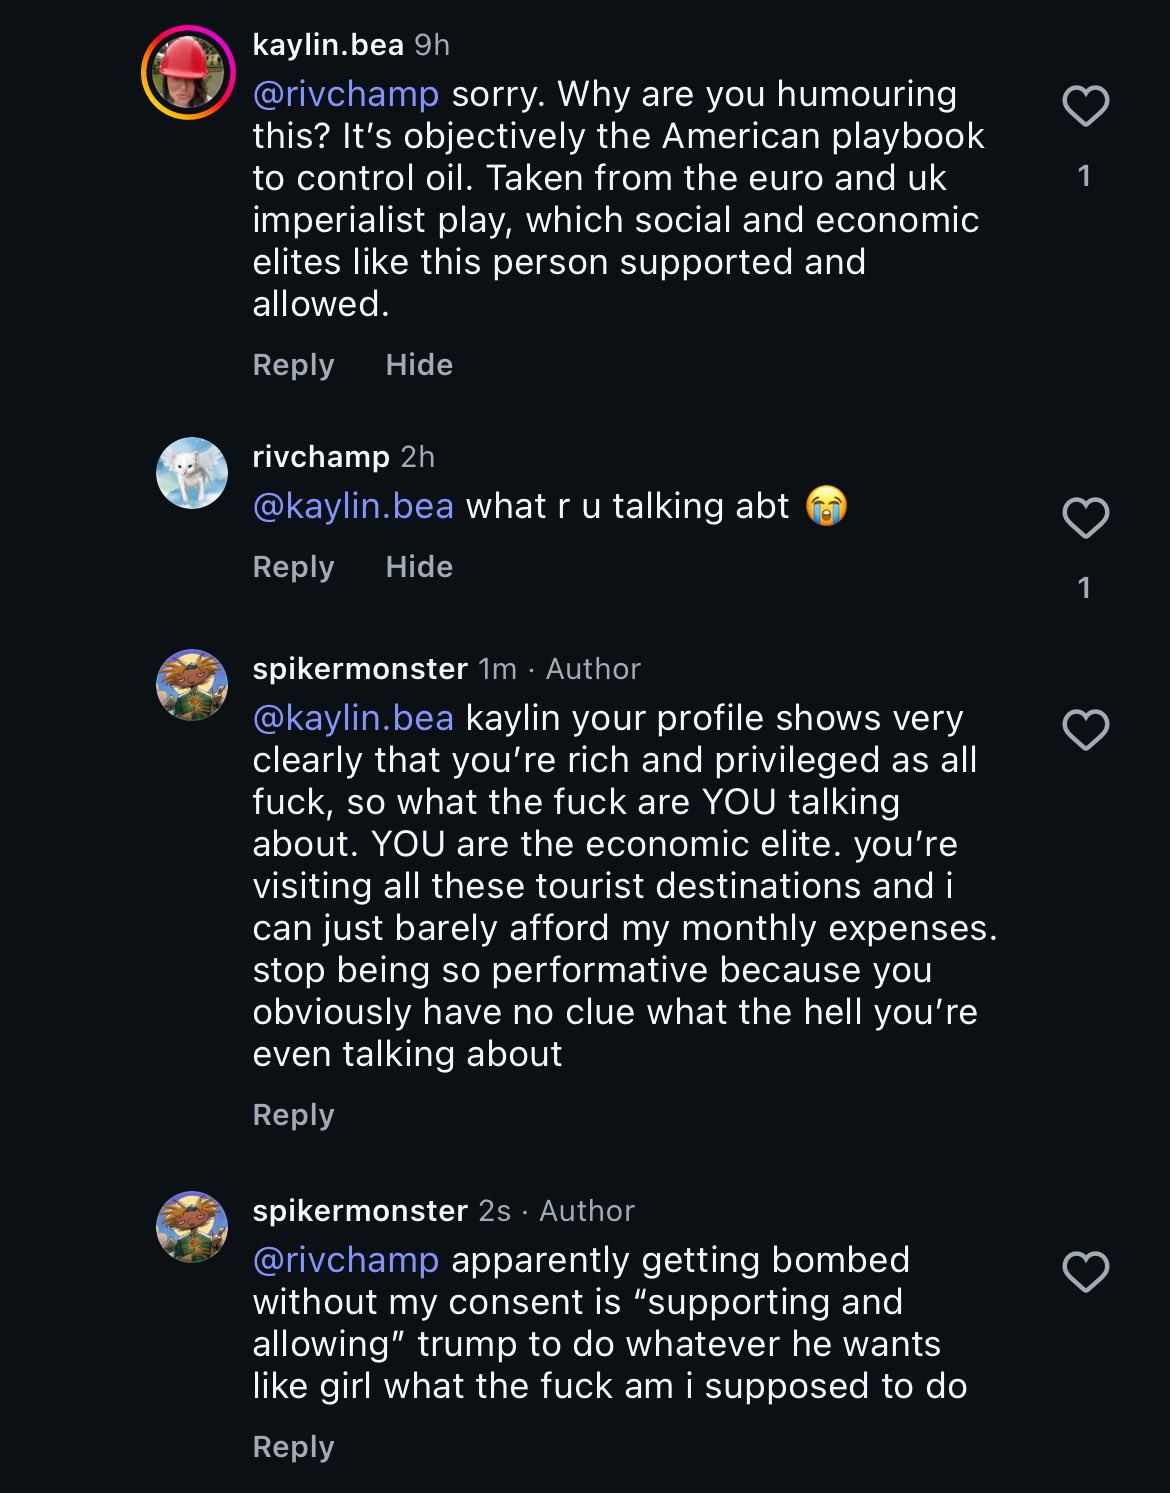View the like count on kaylin.bea's comment
Viewport: 1170px width, 1493px height.
coord(1084,176)
